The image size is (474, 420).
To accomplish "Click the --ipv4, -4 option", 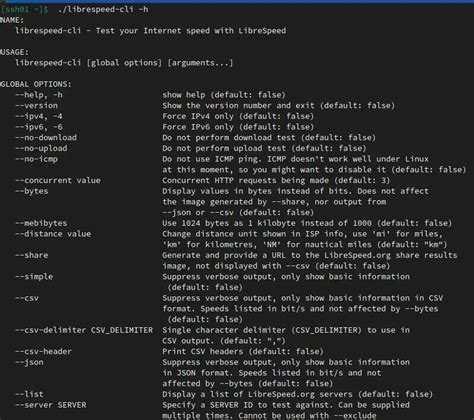I will tap(39, 116).
